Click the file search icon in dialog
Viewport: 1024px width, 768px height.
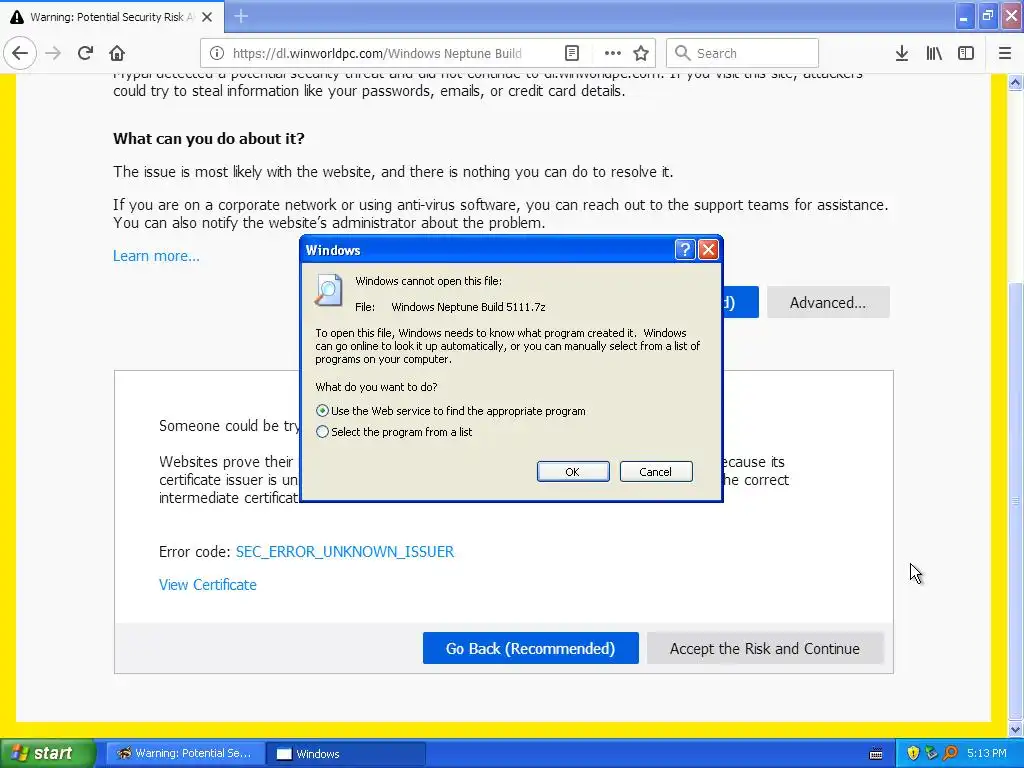tap(328, 291)
